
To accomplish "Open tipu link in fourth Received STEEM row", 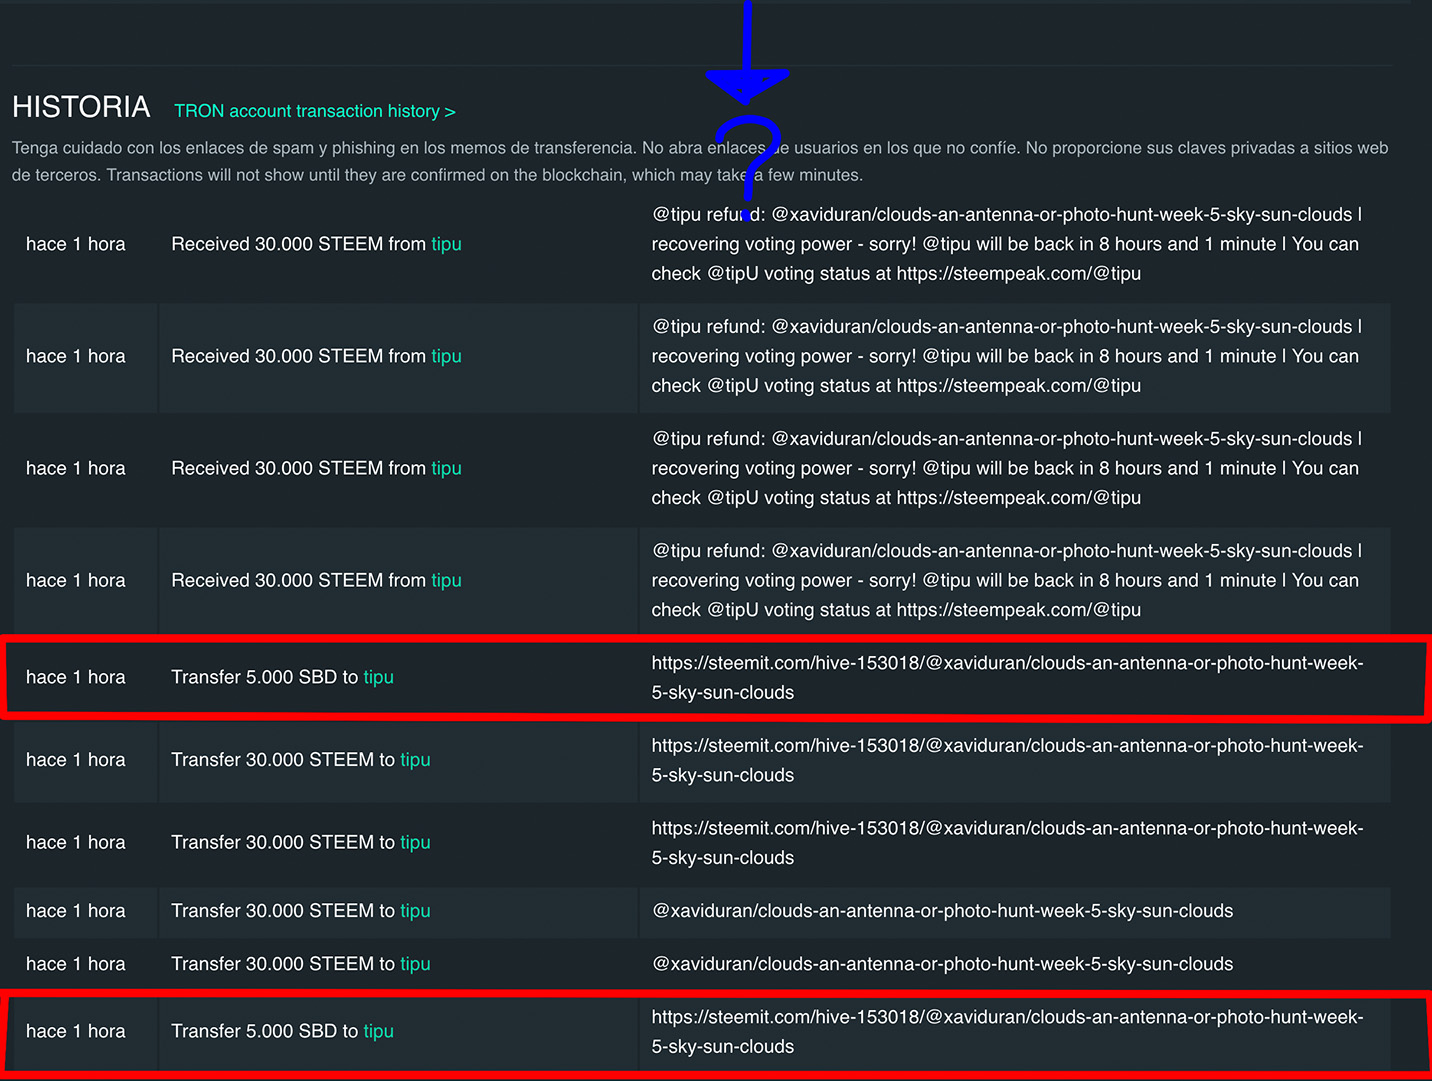I will click(x=446, y=580).
